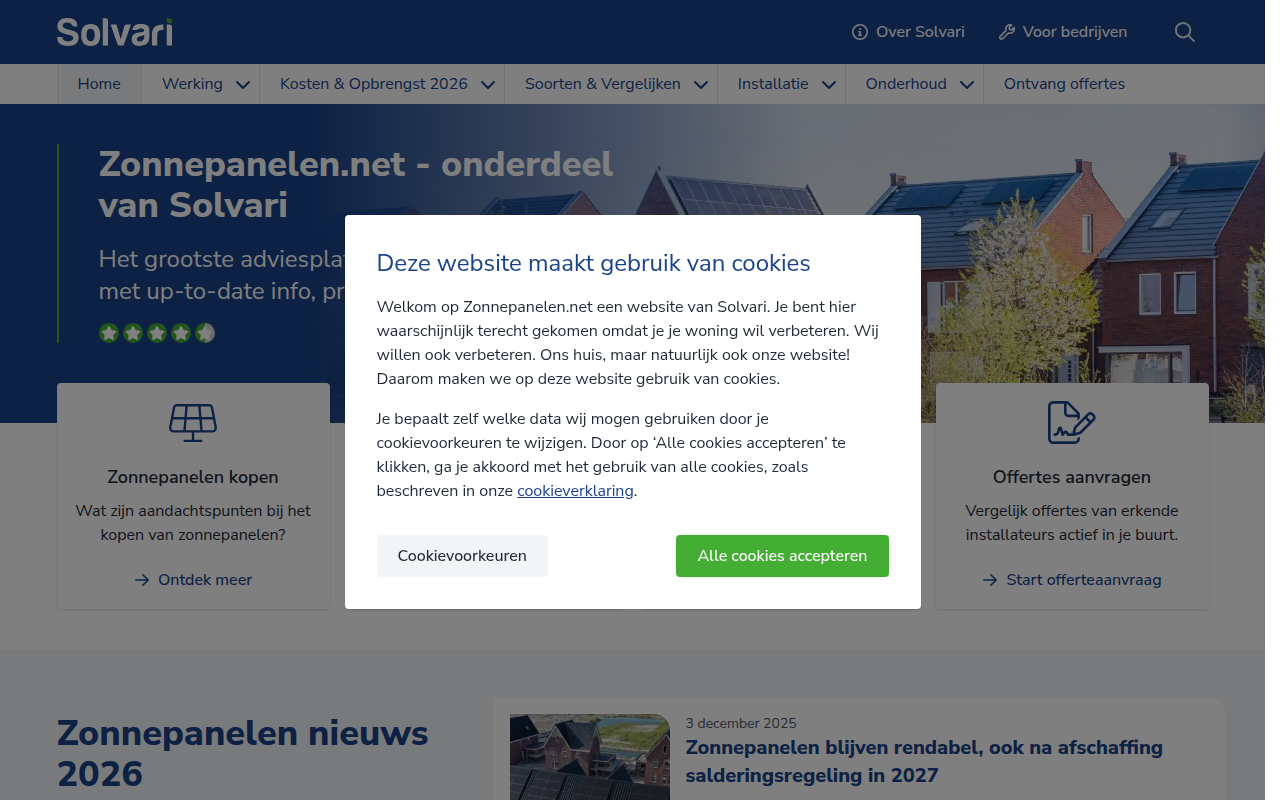Click the solar panel icon above Zonnepanelen kopen
Viewport: 1280px width, 800px height.
pyautogui.click(x=193, y=423)
